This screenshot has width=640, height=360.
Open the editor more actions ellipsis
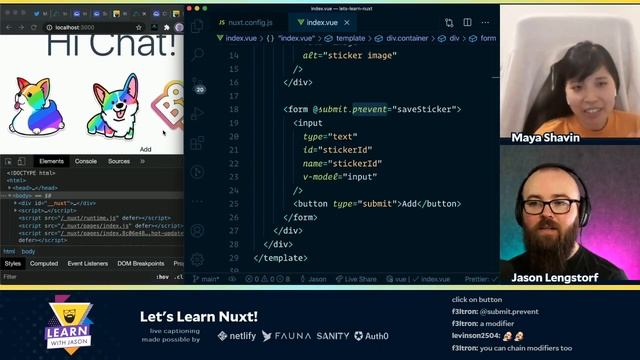pyautogui.click(x=485, y=22)
